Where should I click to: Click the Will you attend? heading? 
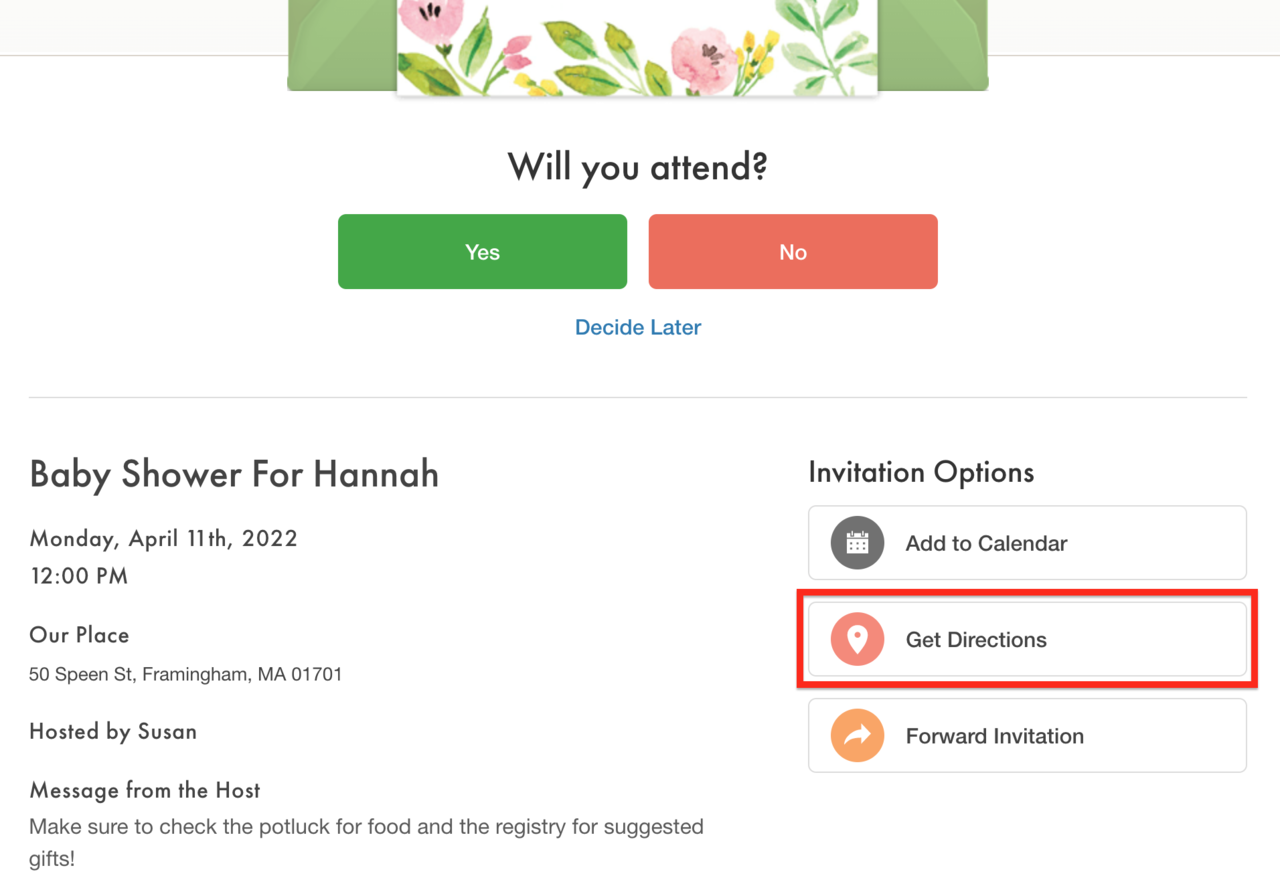click(x=638, y=167)
